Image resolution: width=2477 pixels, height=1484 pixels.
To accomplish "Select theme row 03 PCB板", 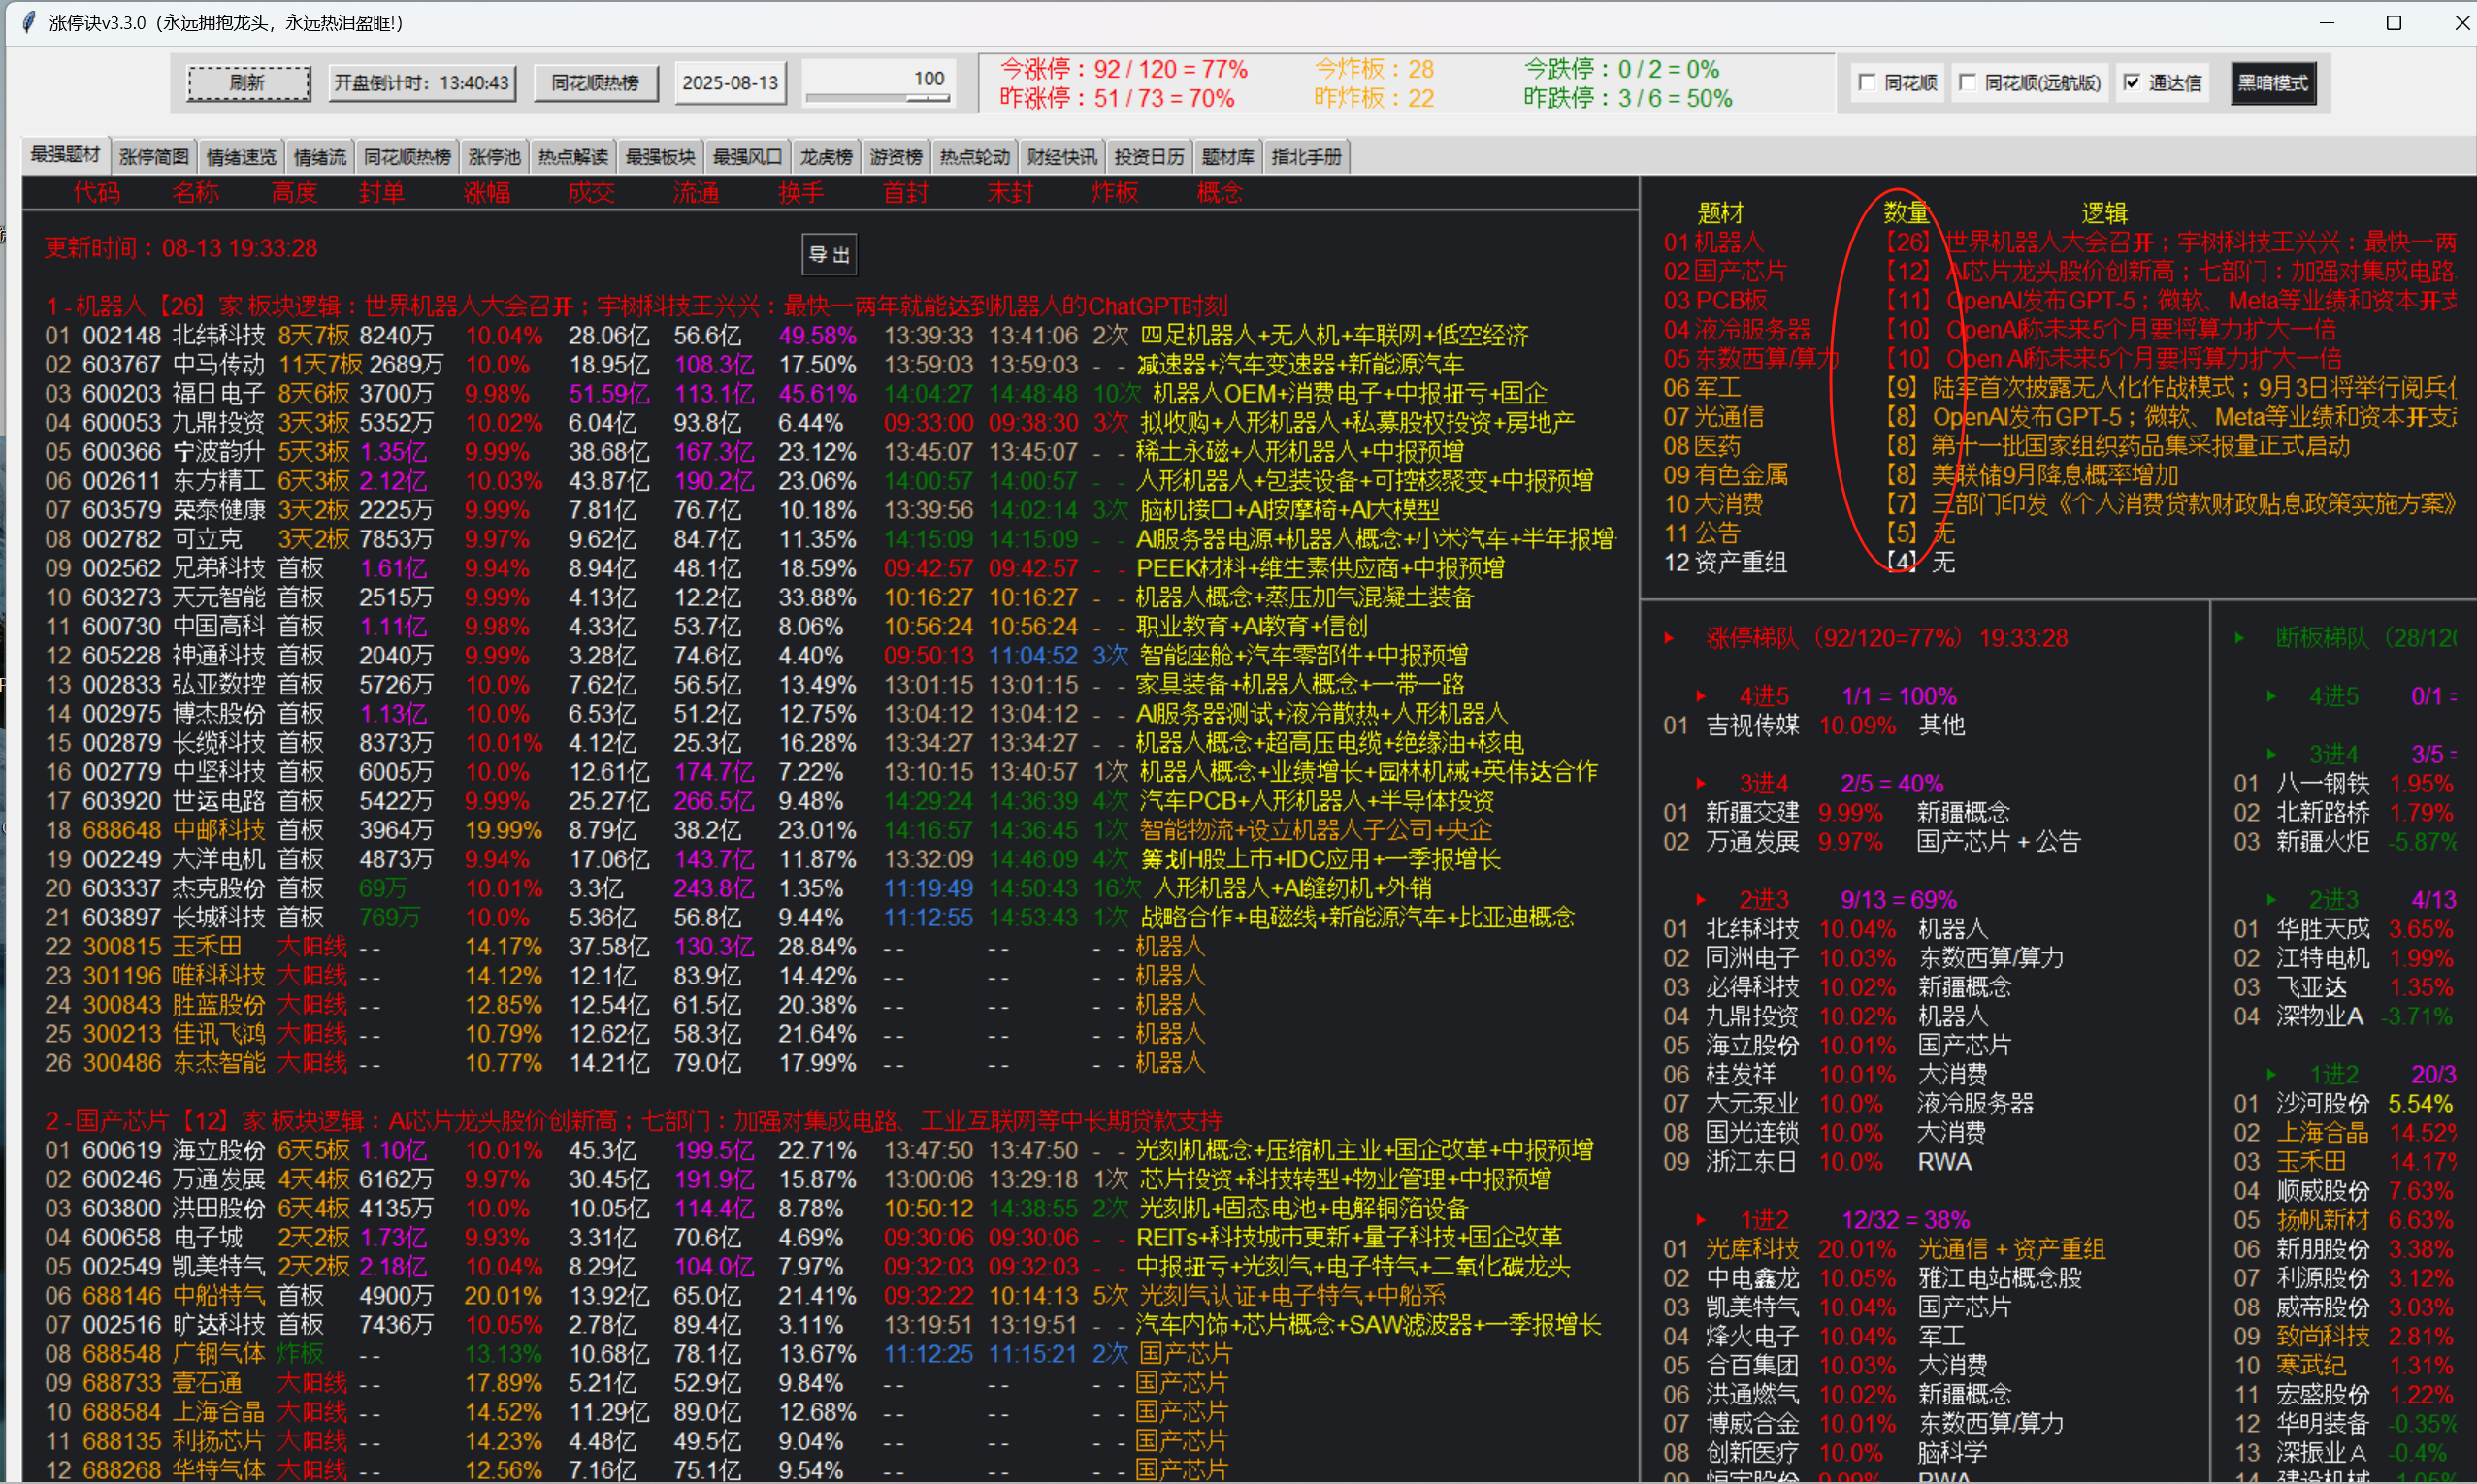I will [2060, 300].
